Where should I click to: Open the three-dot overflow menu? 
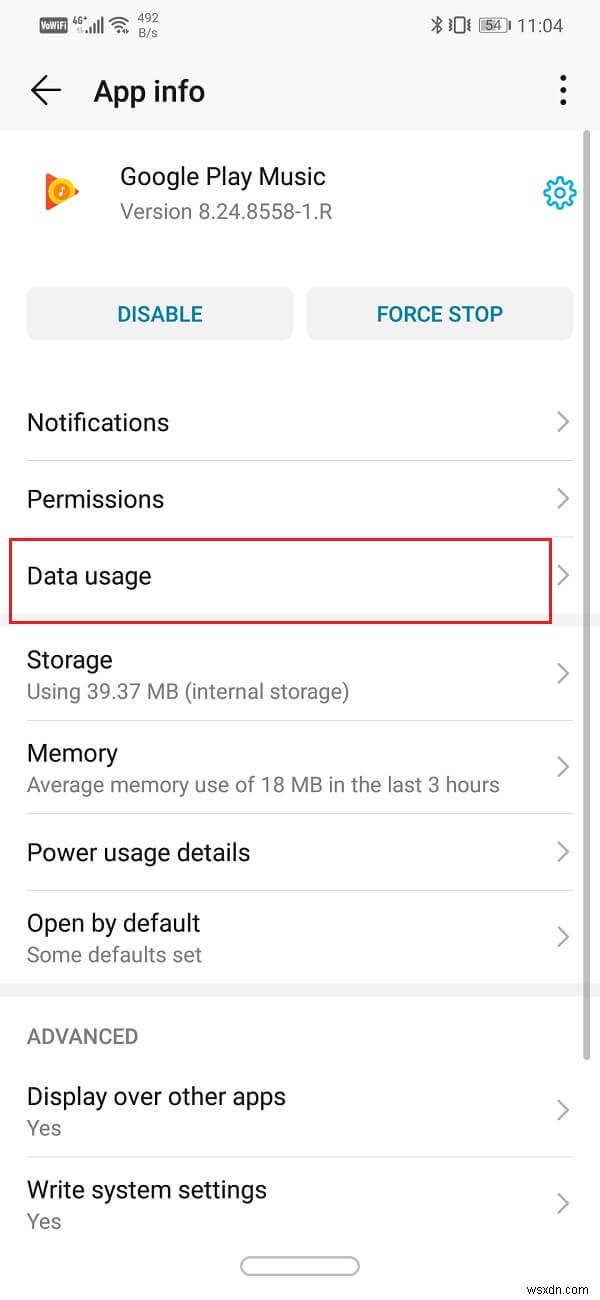coord(563,90)
